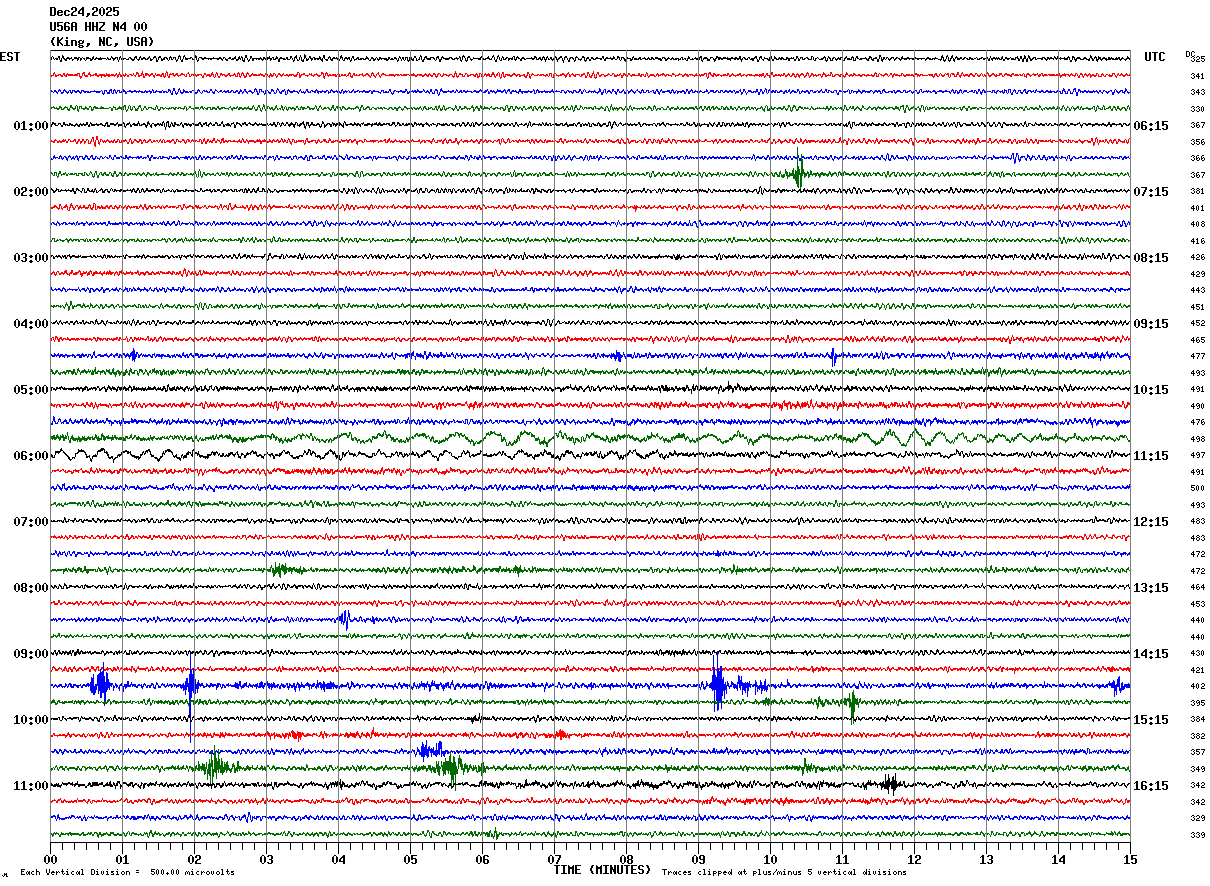Screen dimensions: 1210x886
Task: Click minute 02 on the time axis
Action: click(x=194, y=859)
